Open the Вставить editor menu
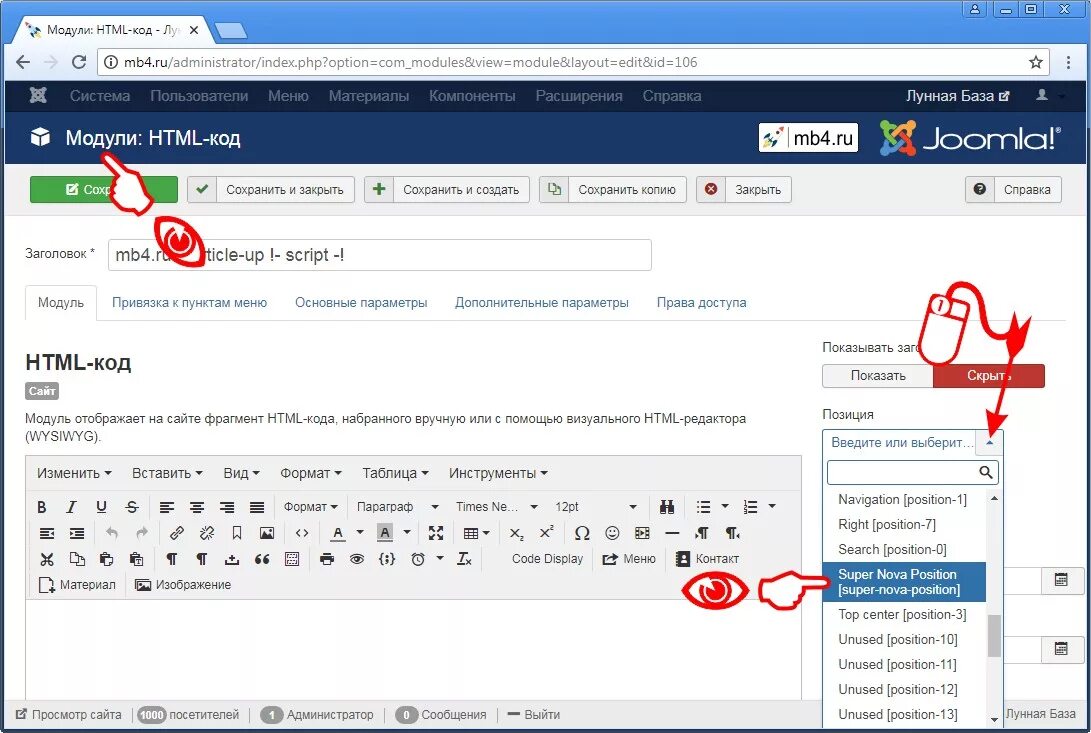 pos(167,473)
